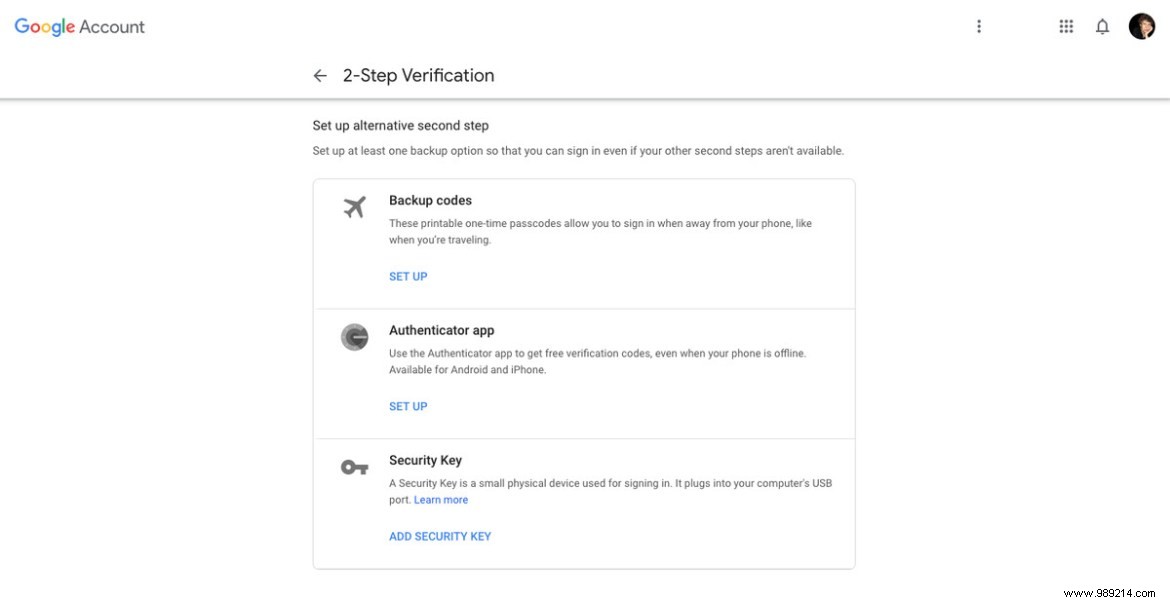Image resolution: width=1170 pixels, height=602 pixels.
Task: Open the Google apps grid icon
Action: tap(1066, 26)
